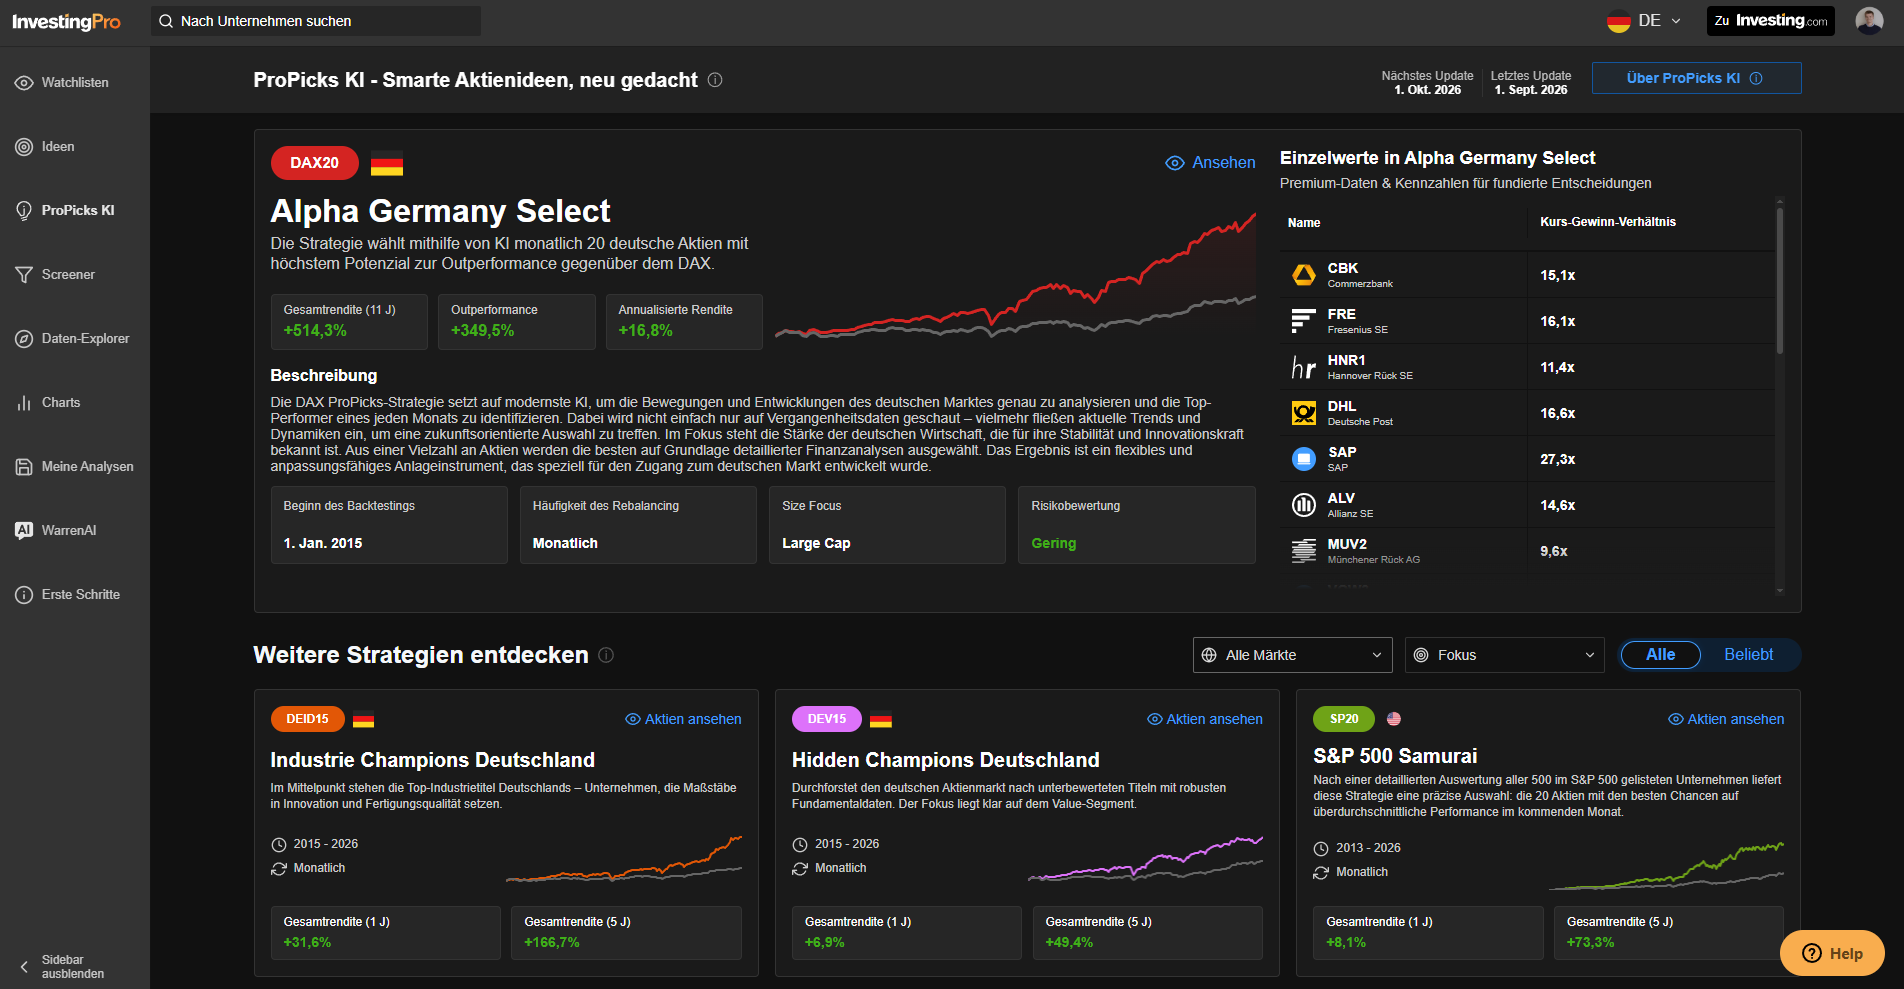Click Gesamtrendite (5 J) +166,7% box
Screen dimensions: 1904x989
click(x=626, y=933)
